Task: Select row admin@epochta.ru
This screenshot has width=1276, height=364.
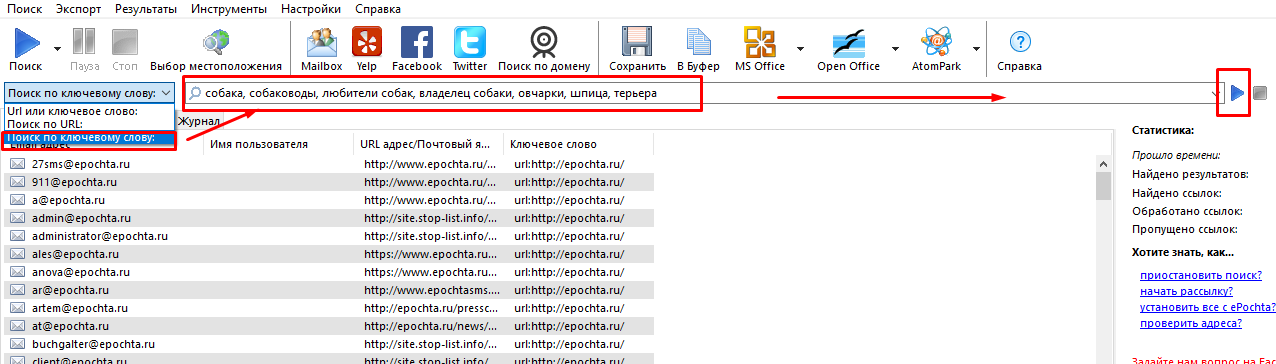Action: 330,217
